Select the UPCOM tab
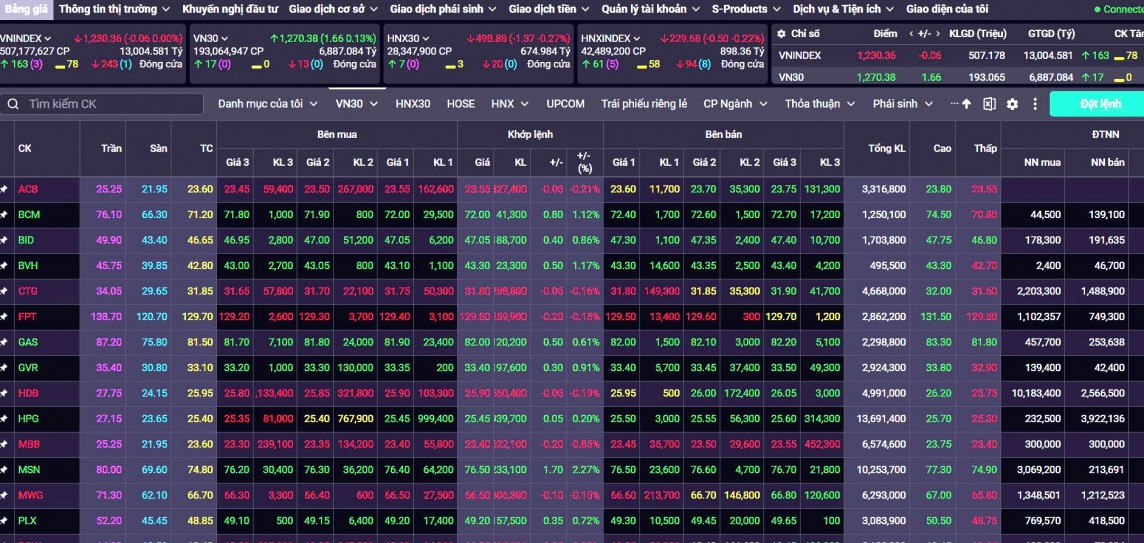Screen dimensions: 1144x543 pyautogui.click(x=565, y=104)
